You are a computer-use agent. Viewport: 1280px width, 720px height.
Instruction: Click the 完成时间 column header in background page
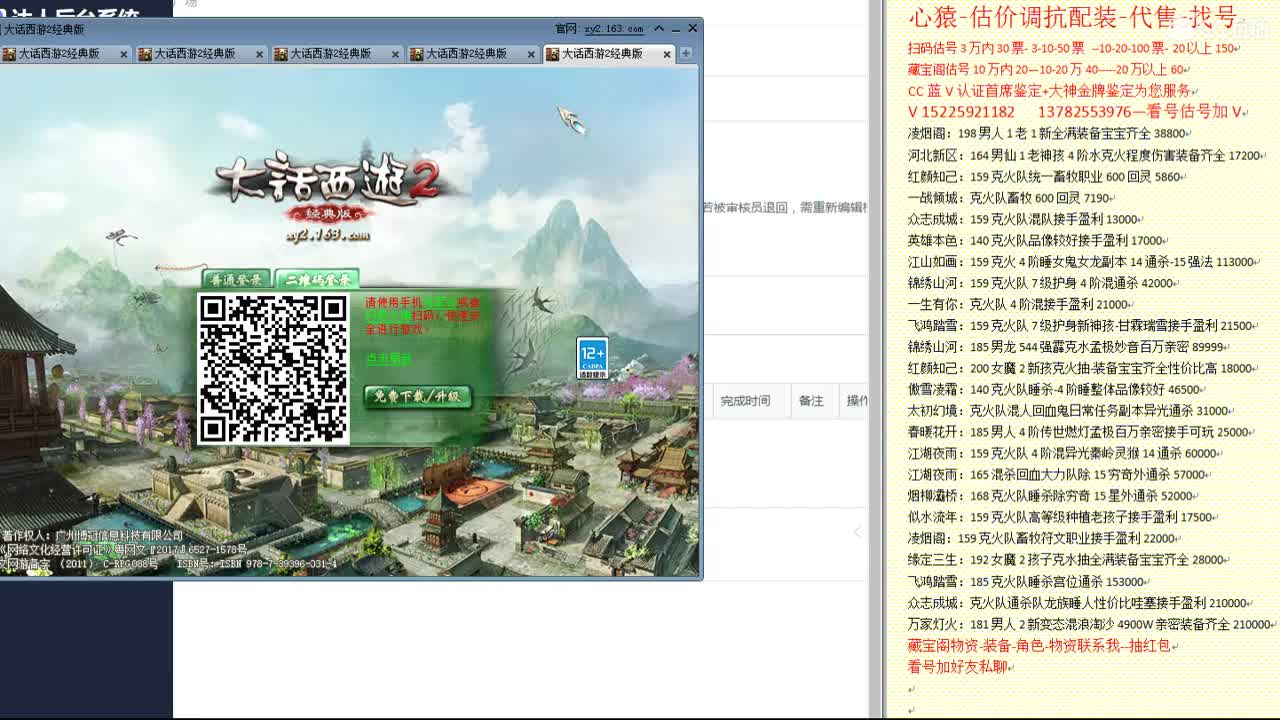[745, 401]
